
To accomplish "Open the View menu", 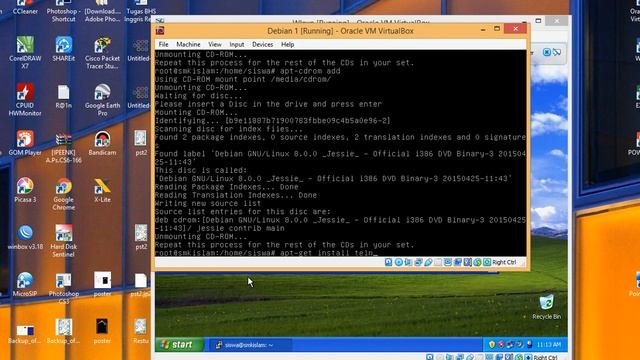I will [215, 44].
